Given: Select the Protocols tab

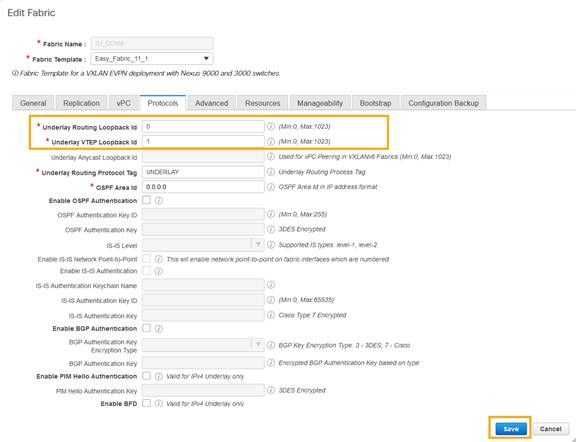Looking at the screenshot, I should [x=163, y=103].
